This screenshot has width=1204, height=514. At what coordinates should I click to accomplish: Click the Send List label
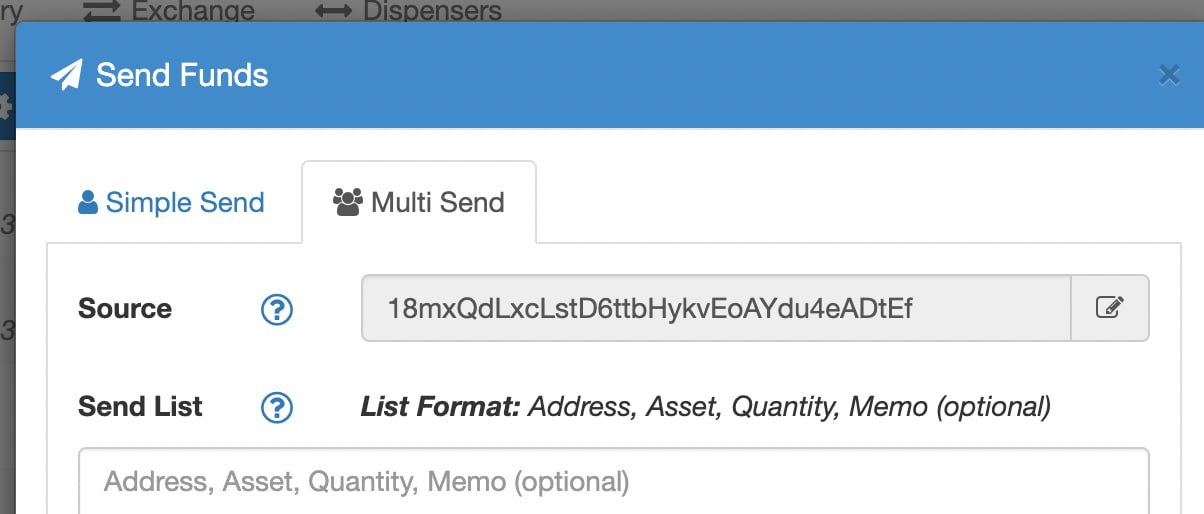(x=140, y=407)
